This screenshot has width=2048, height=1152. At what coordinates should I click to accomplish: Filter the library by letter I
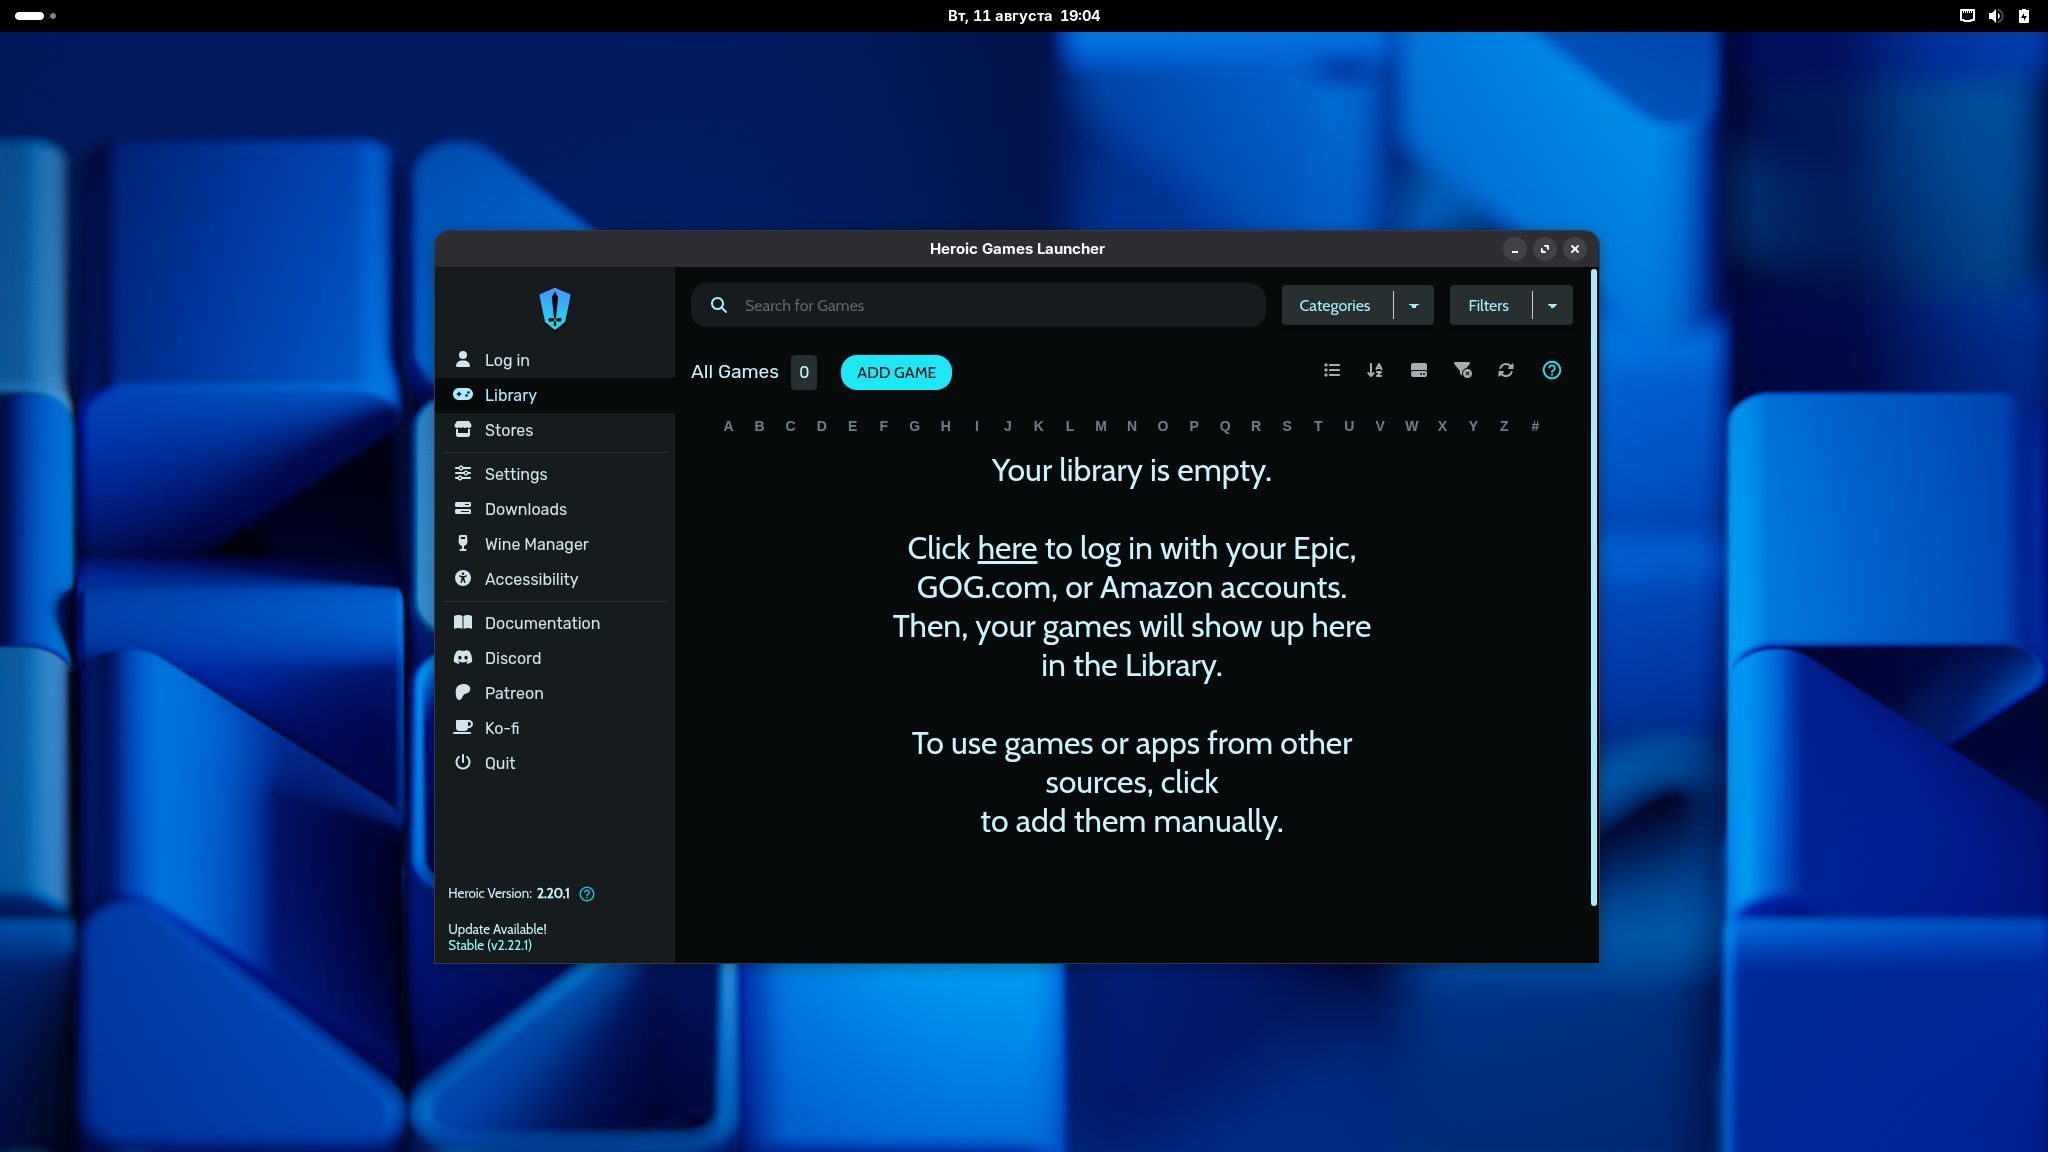coord(976,426)
